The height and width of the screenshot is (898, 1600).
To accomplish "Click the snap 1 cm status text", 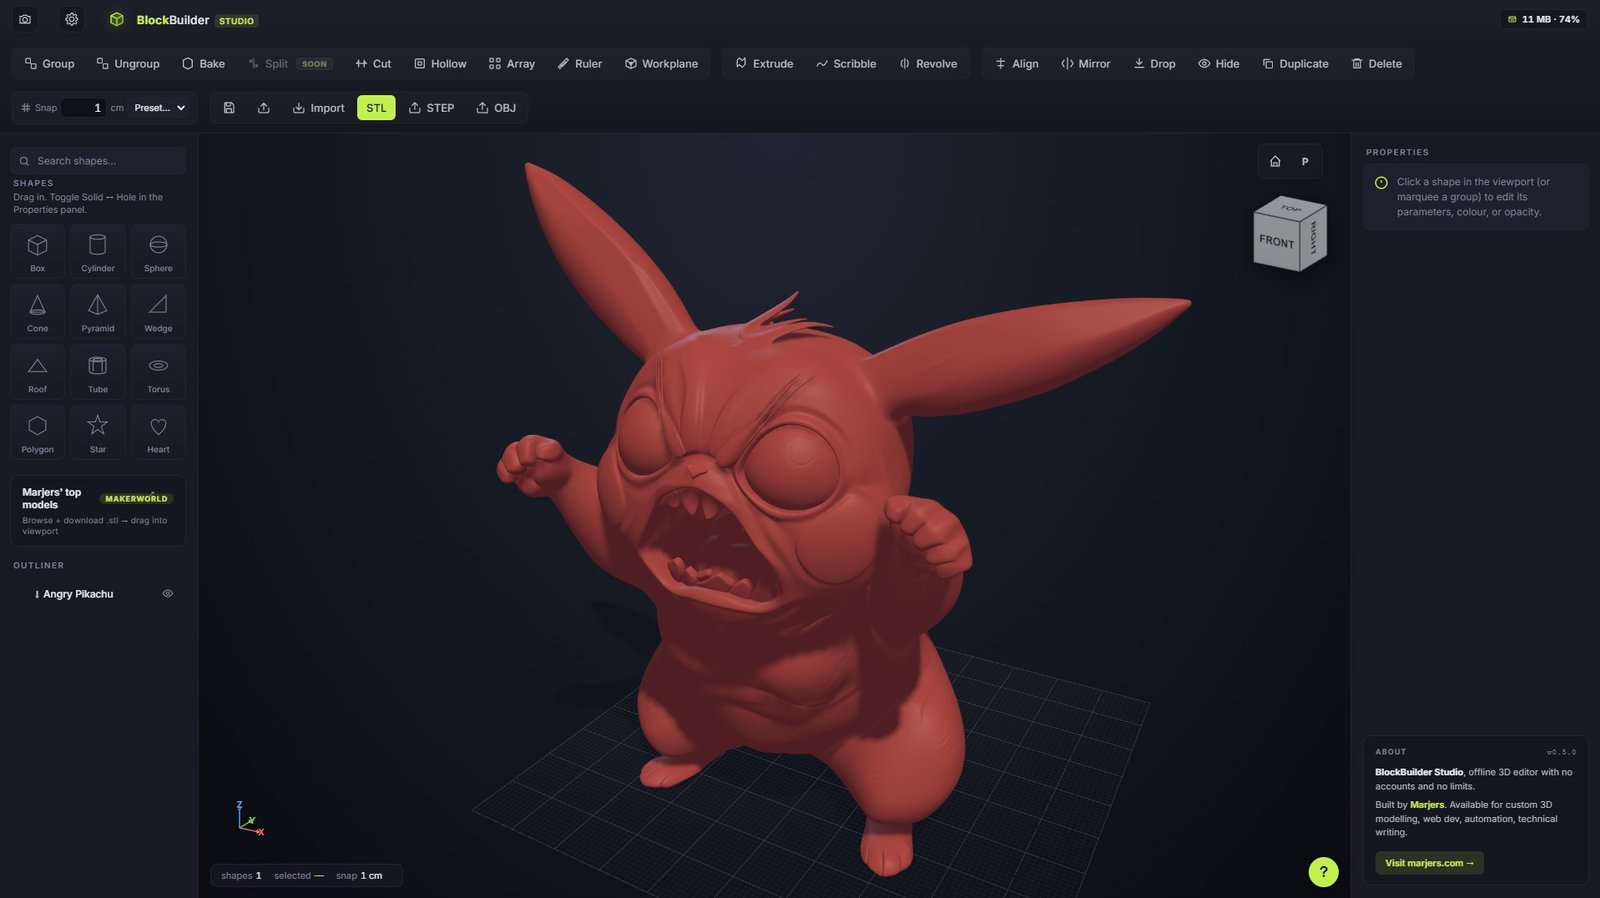I will (x=359, y=876).
